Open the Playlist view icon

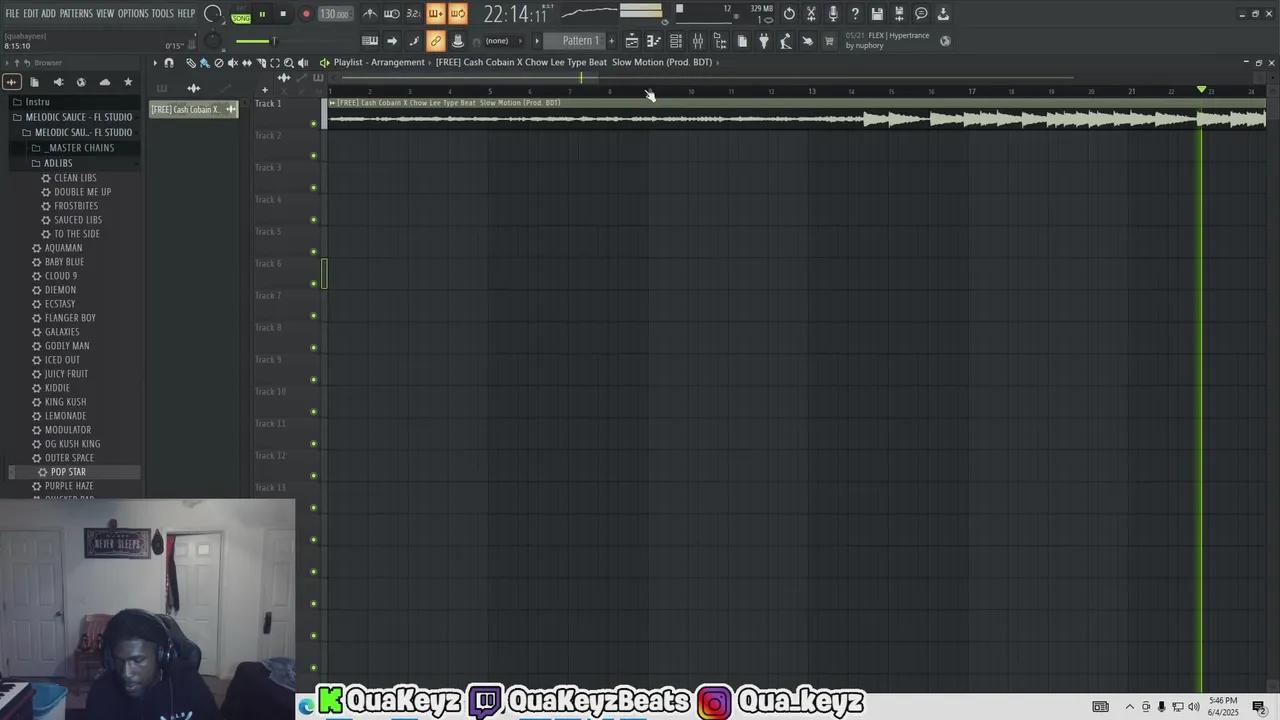(x=632, y=41)
